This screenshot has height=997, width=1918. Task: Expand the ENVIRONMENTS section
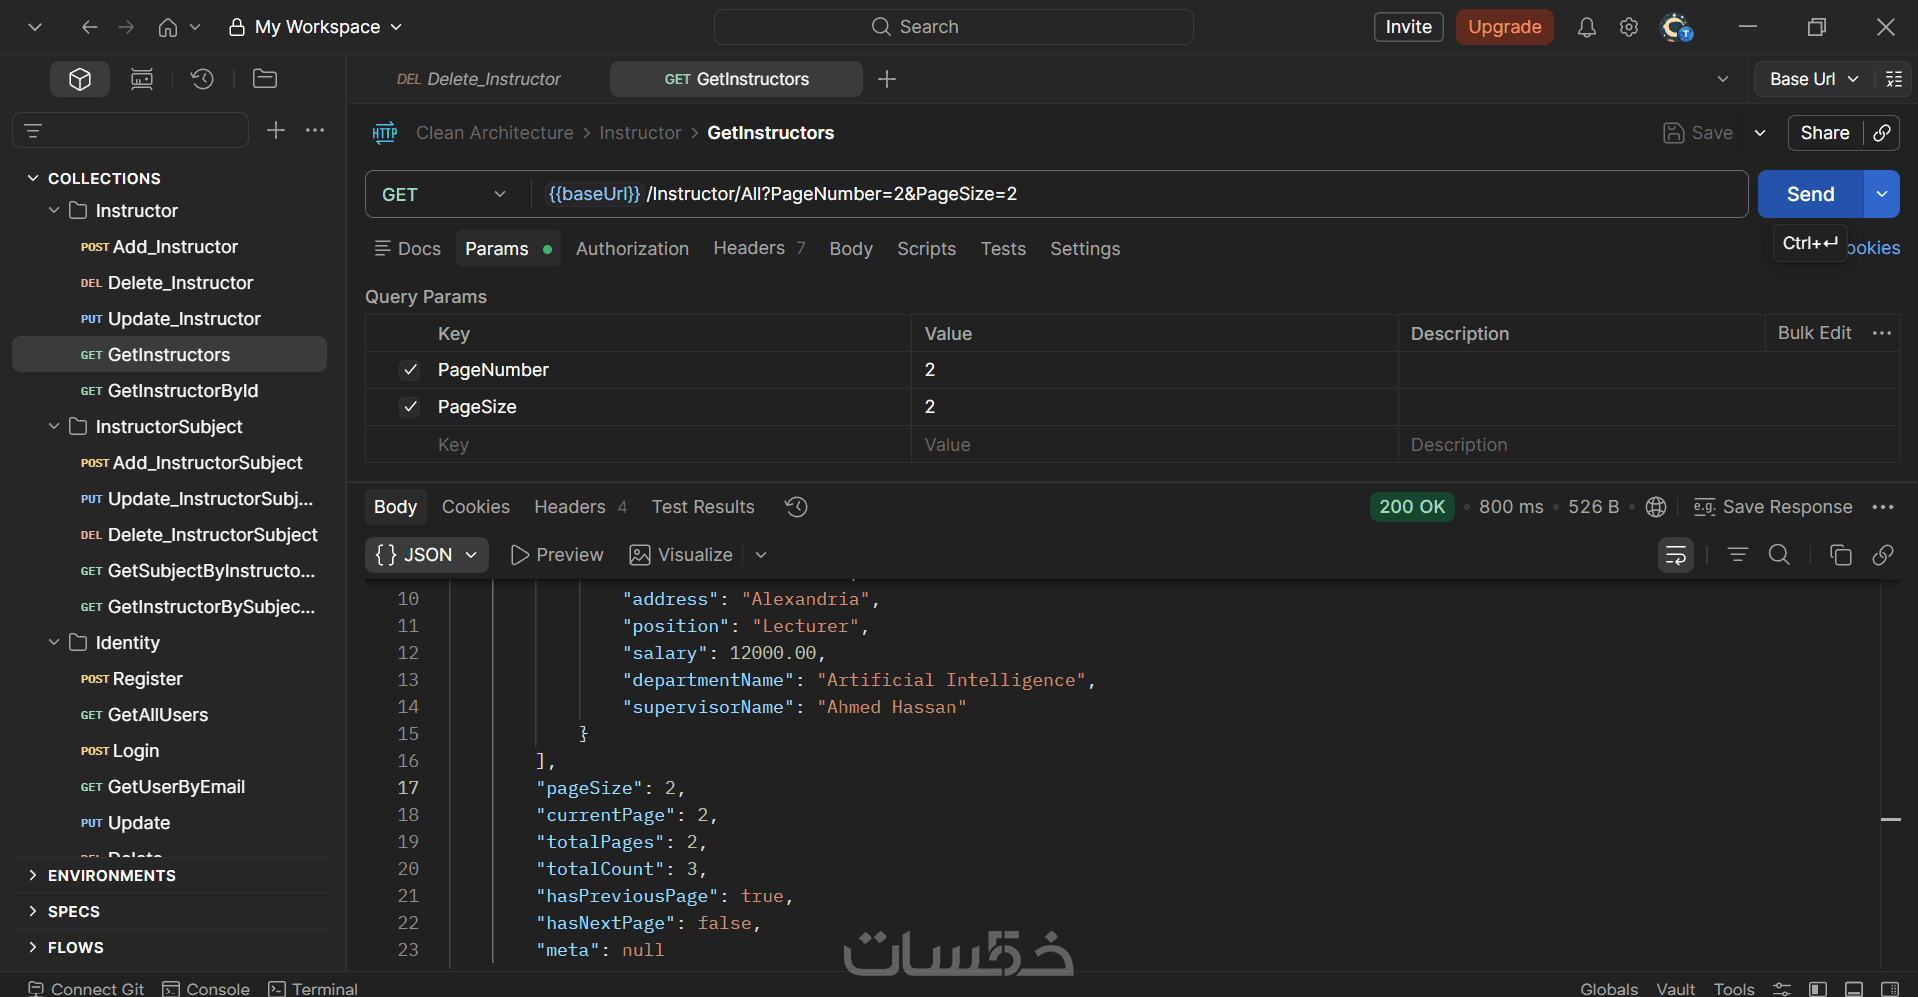[x=33, y=875]
